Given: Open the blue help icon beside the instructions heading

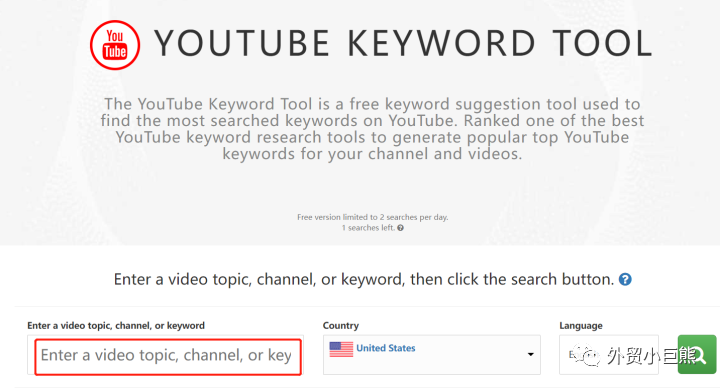Looking at the screenshot, I should [x=625, y=279].
